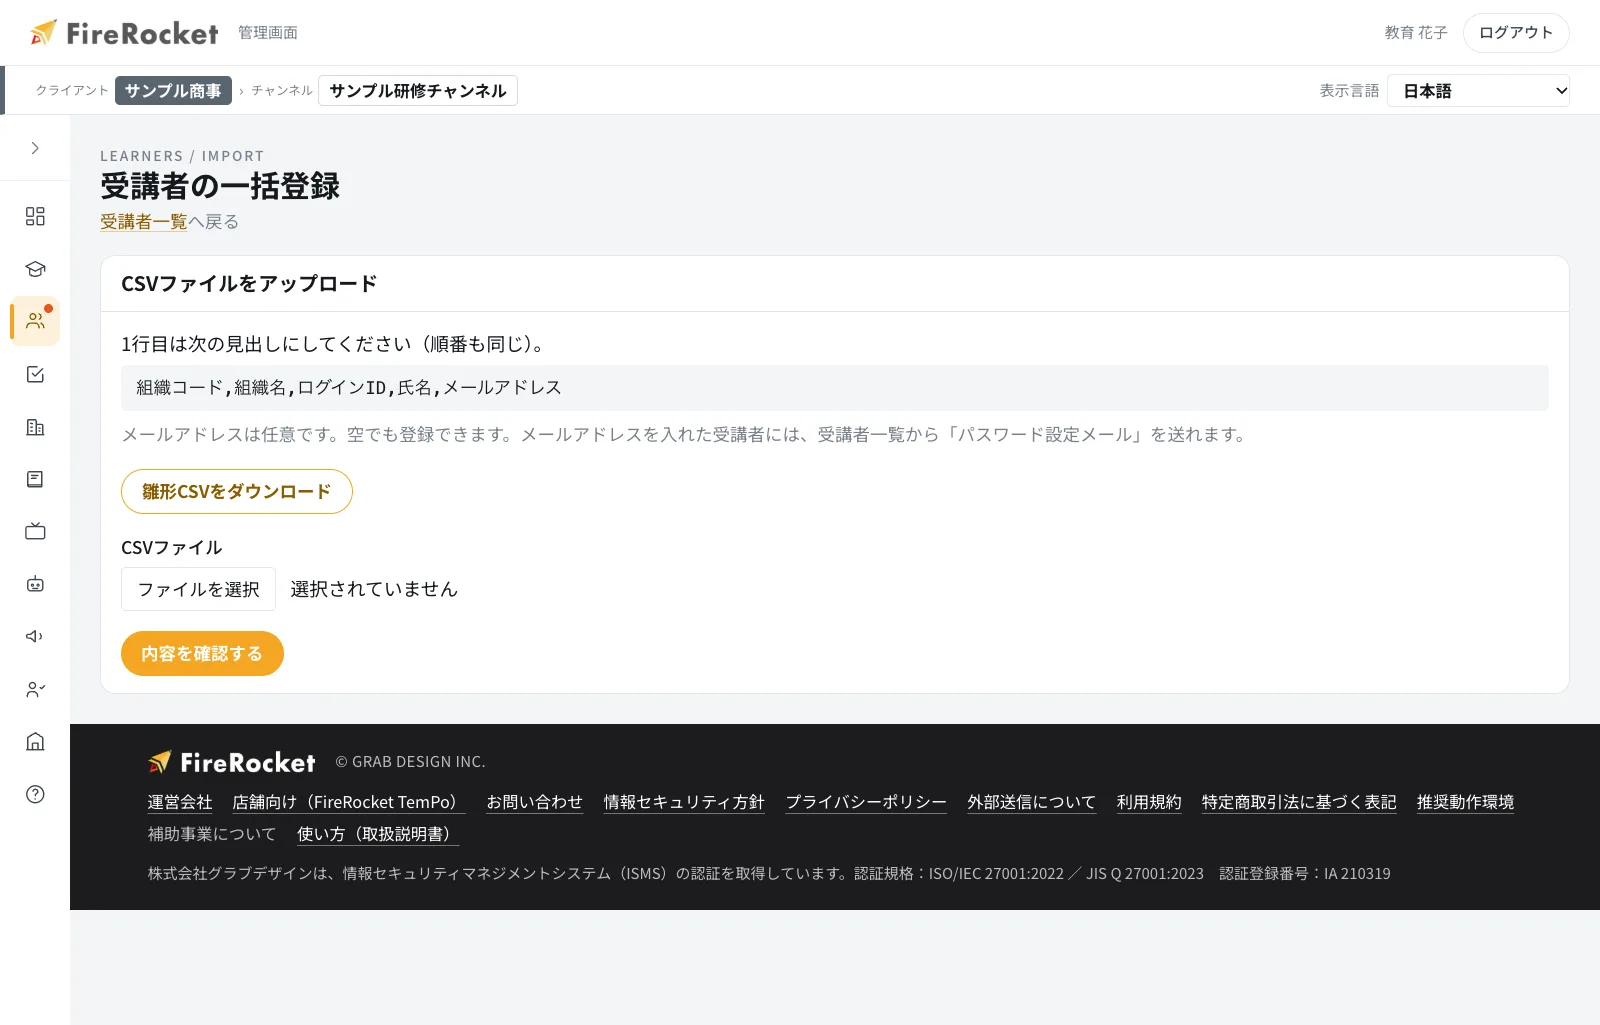This screenshot has width=1600, height=1025.
Task: Click ファイルを選択 to choose CSV
Action: click(198, 589)
